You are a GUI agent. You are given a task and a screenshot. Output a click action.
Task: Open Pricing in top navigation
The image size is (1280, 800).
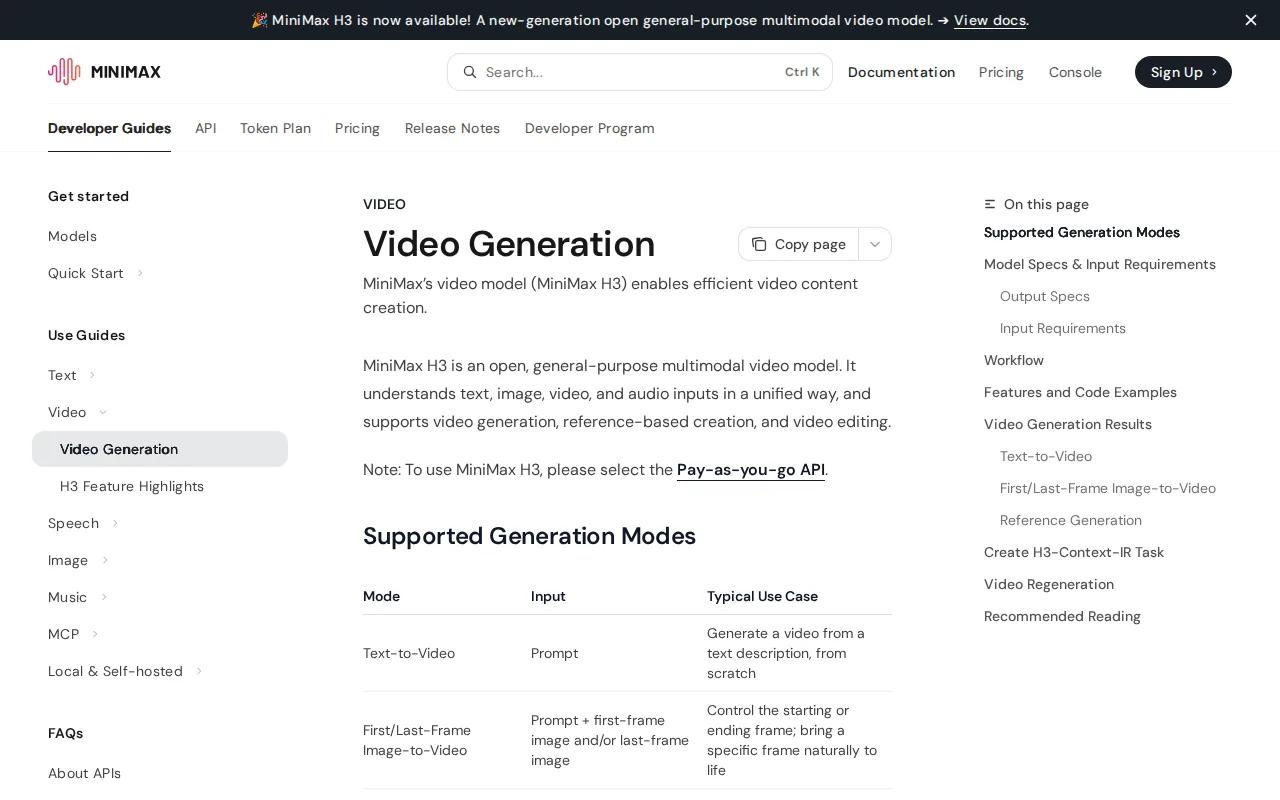(x=1001, y=72)
